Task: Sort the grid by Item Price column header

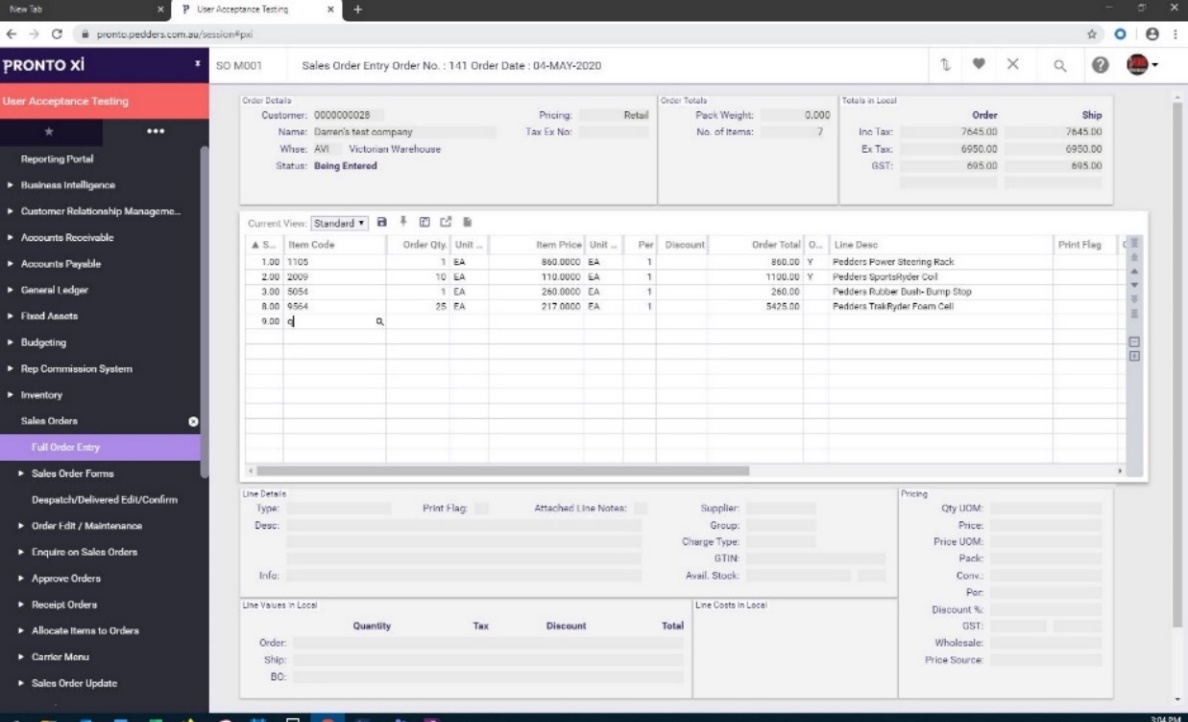Action: point(536,245)
